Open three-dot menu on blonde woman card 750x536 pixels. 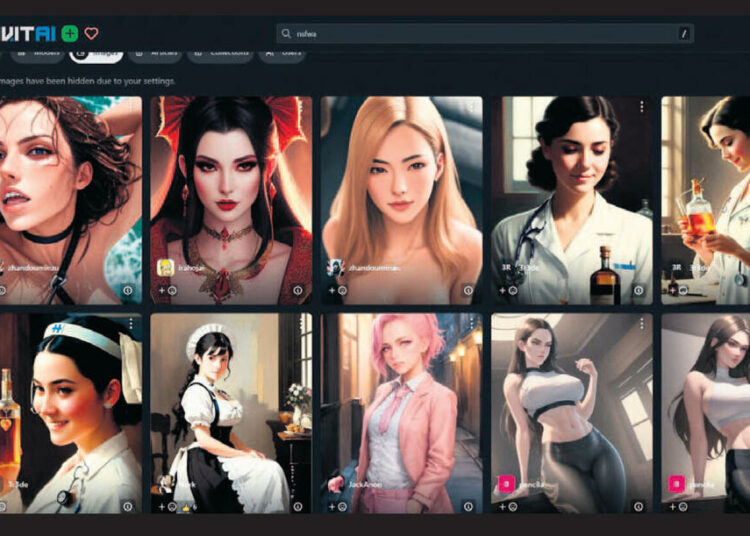coord(471,107)
